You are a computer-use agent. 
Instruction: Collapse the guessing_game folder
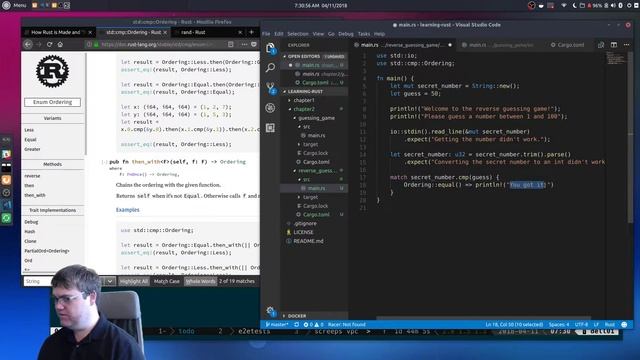coord(316,118)
